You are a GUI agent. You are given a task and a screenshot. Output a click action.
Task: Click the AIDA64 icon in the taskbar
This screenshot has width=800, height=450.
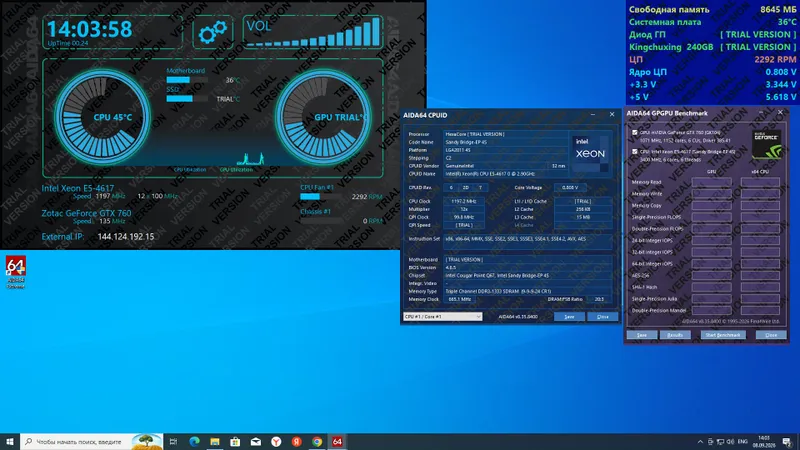[x=337, y=441]
